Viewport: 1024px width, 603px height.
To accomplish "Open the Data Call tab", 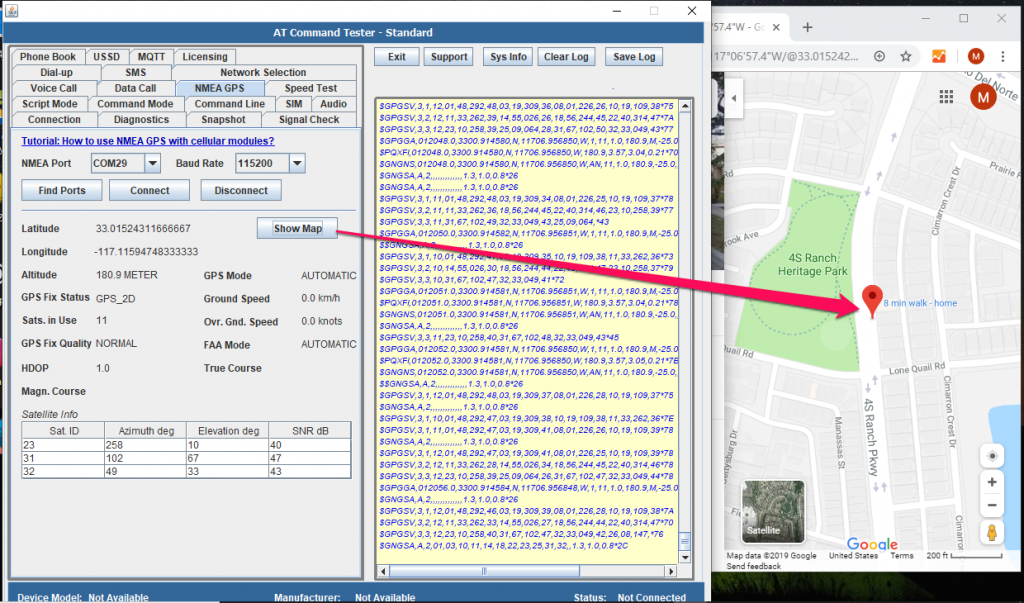I will pyautogui.click(x=135, y=88).
